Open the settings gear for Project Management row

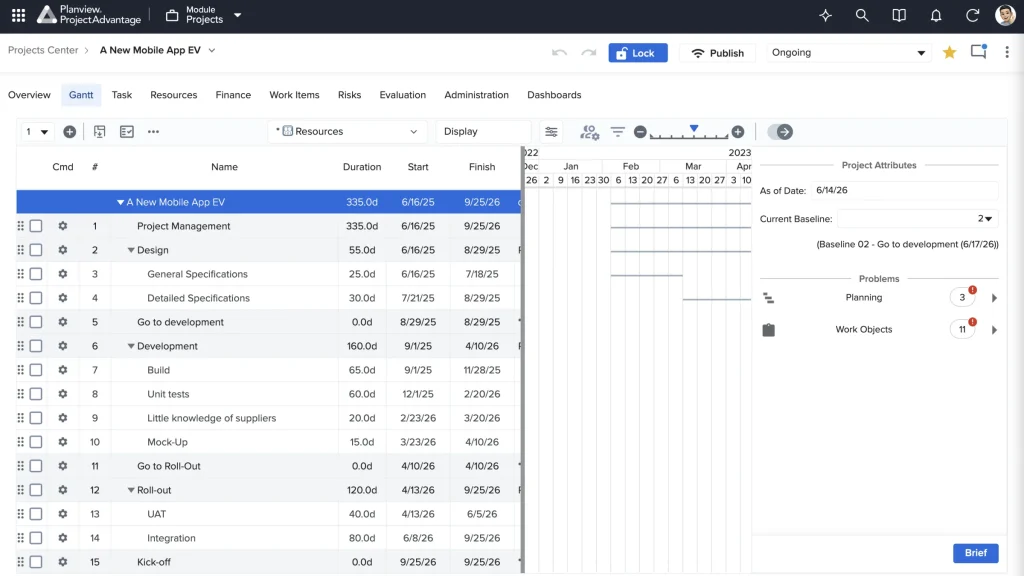[x=63, y=226]
